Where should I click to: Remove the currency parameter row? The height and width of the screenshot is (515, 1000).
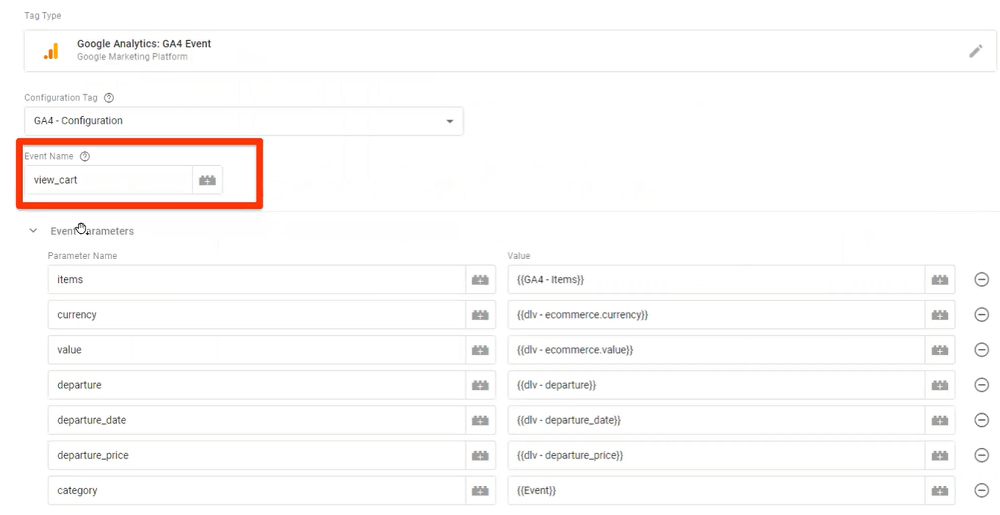(982, 315)
